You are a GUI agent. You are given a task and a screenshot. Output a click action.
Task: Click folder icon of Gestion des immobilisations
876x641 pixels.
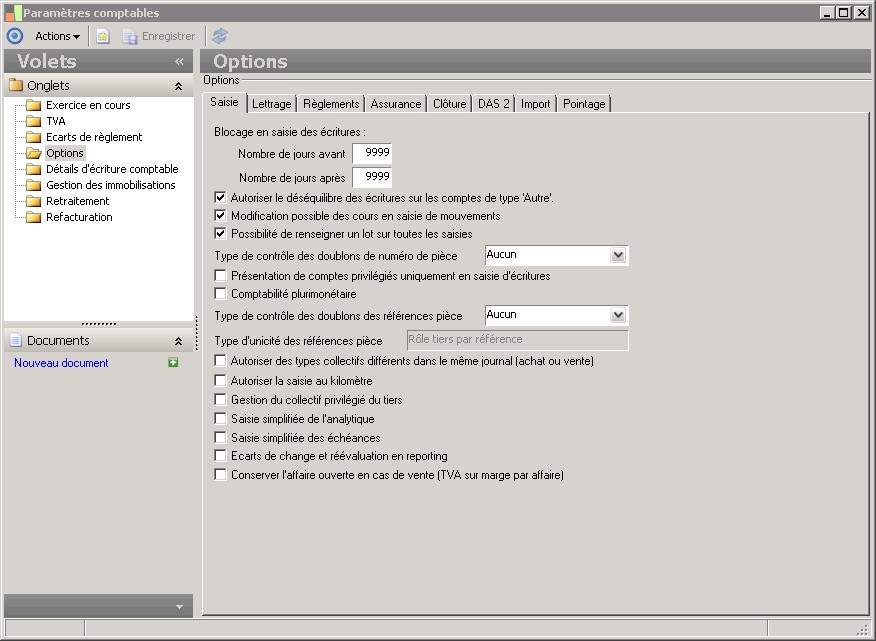click(x=34, y=185)
